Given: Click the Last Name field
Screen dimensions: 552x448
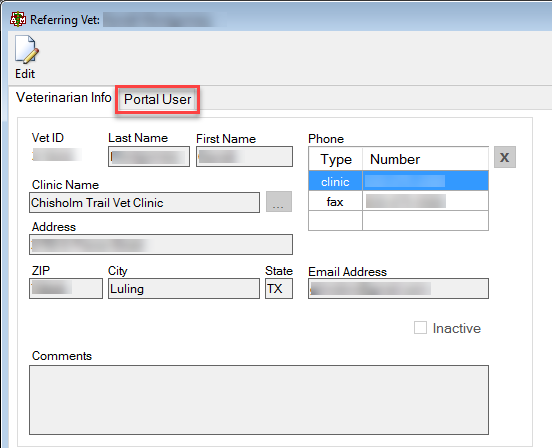Looking at the screenshot, I should [x=149, y=157].
